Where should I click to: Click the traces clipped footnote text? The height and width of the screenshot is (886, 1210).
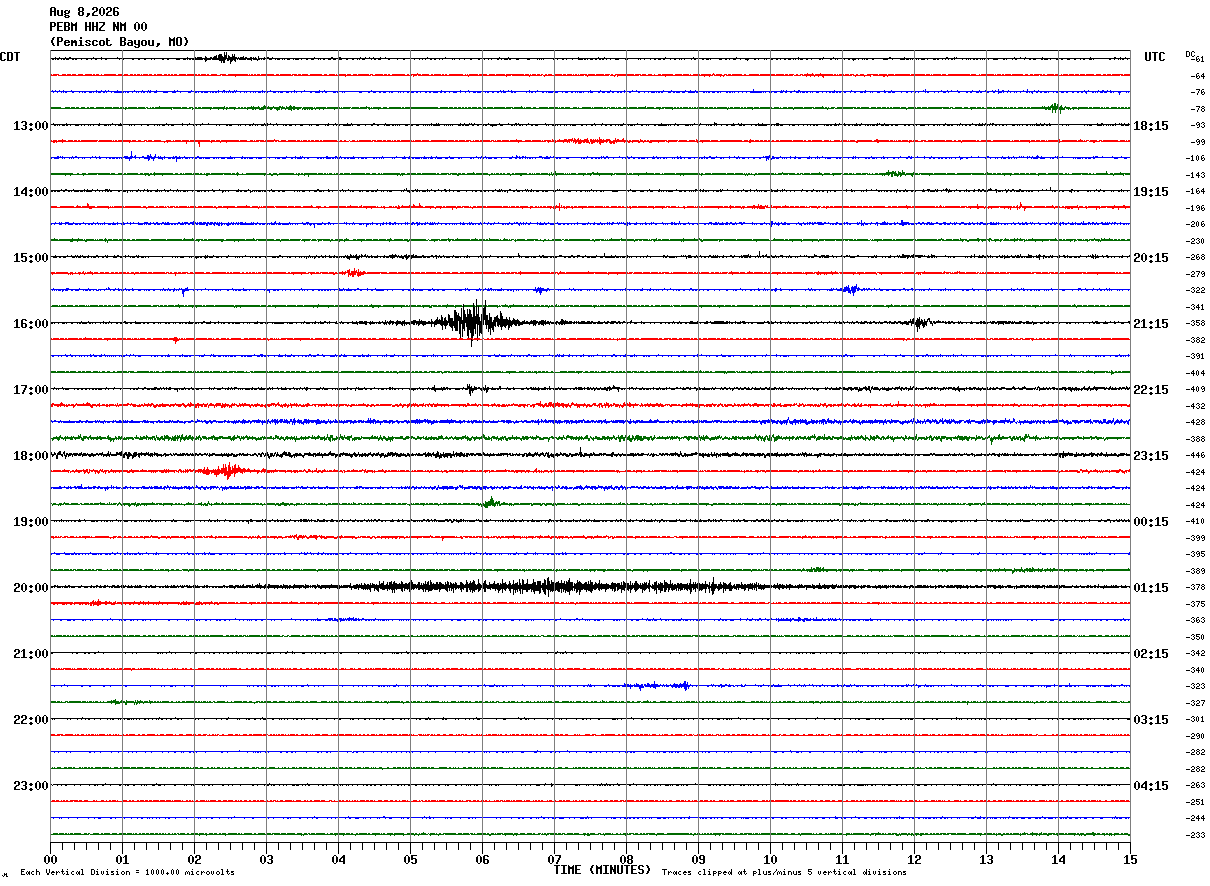[x=784, y=872]
